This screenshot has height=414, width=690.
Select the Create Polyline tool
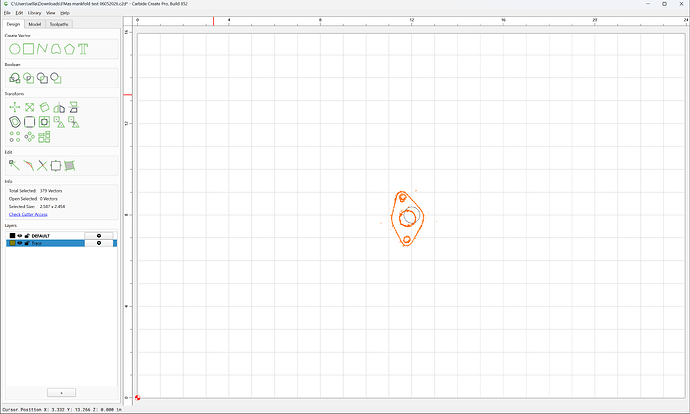coord(42,49)
